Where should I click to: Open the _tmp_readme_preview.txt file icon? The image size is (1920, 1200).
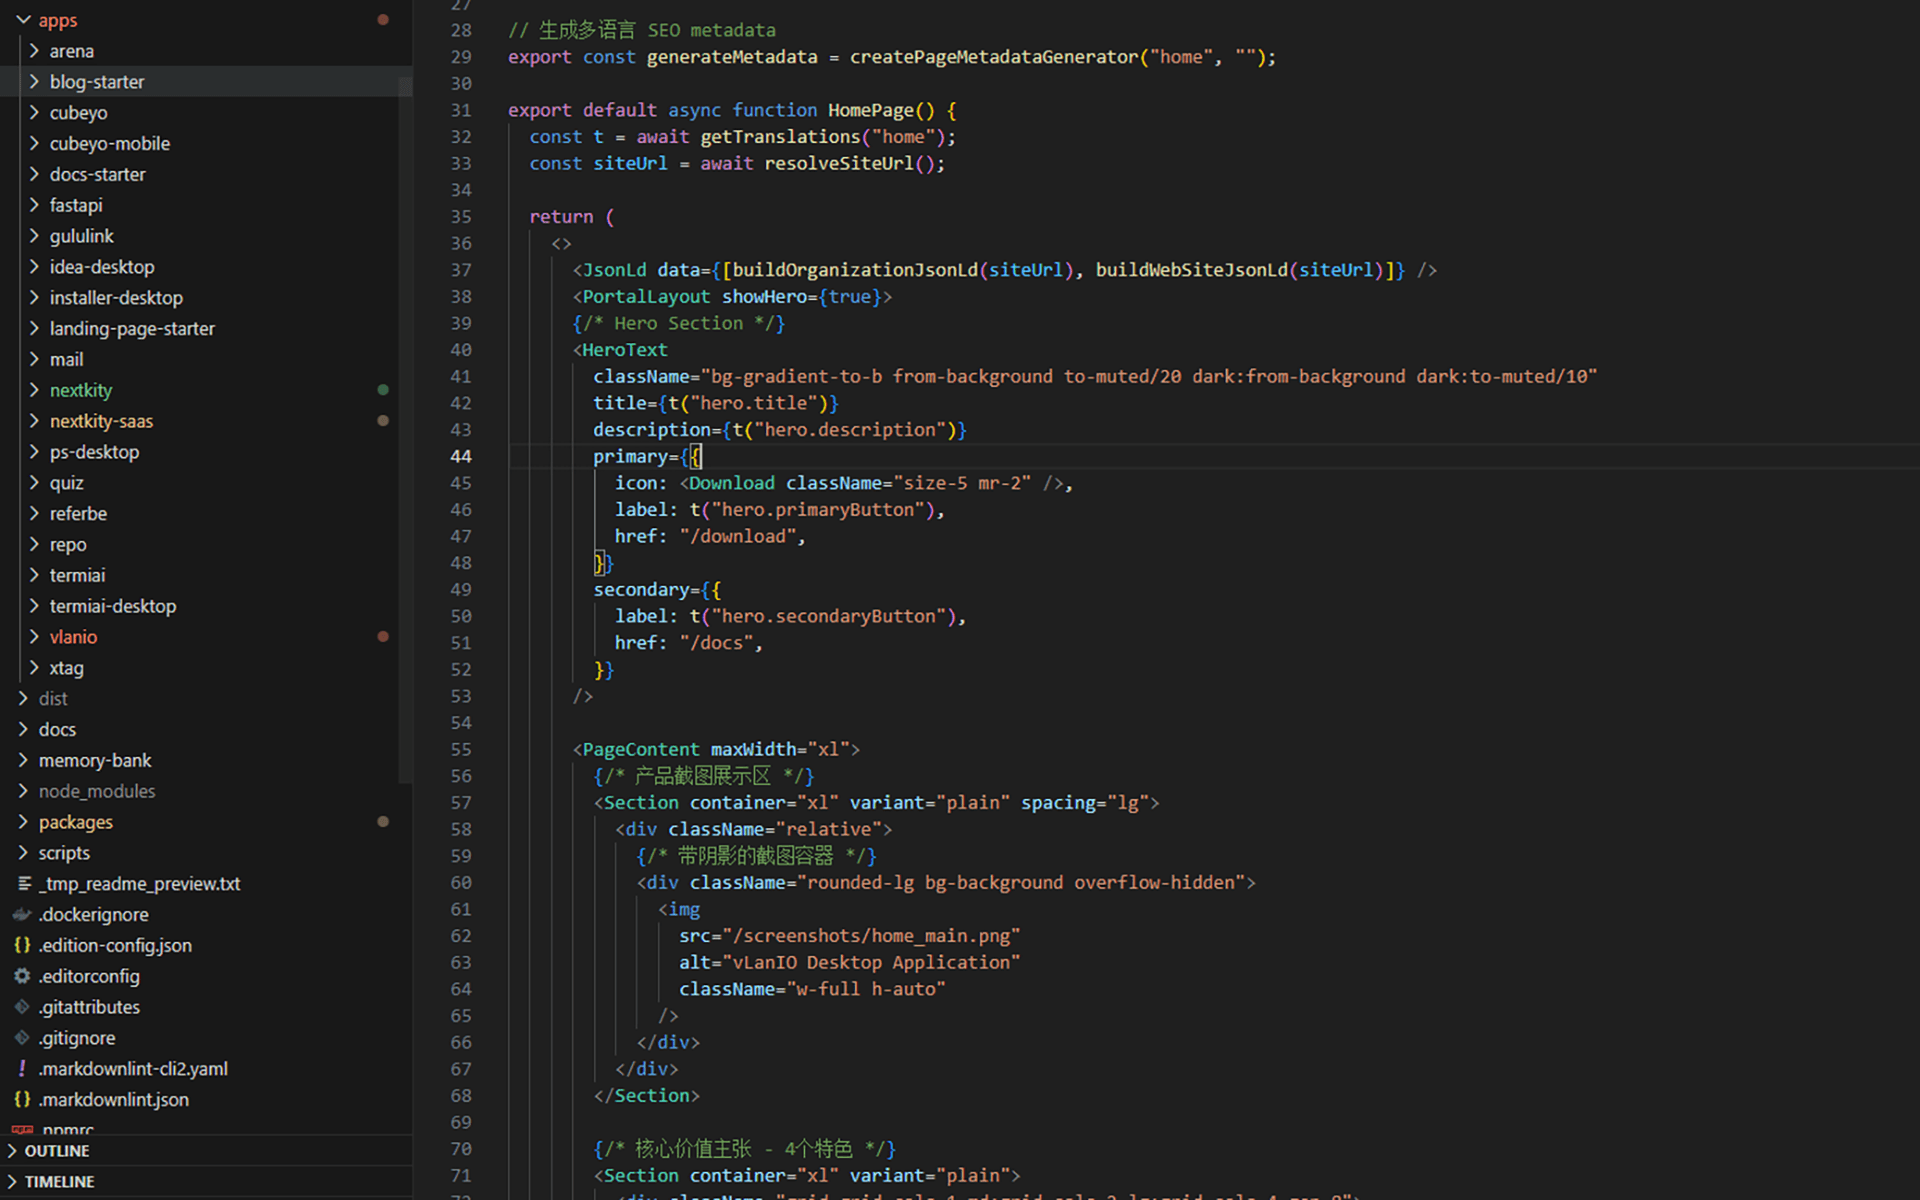(23, 884)
